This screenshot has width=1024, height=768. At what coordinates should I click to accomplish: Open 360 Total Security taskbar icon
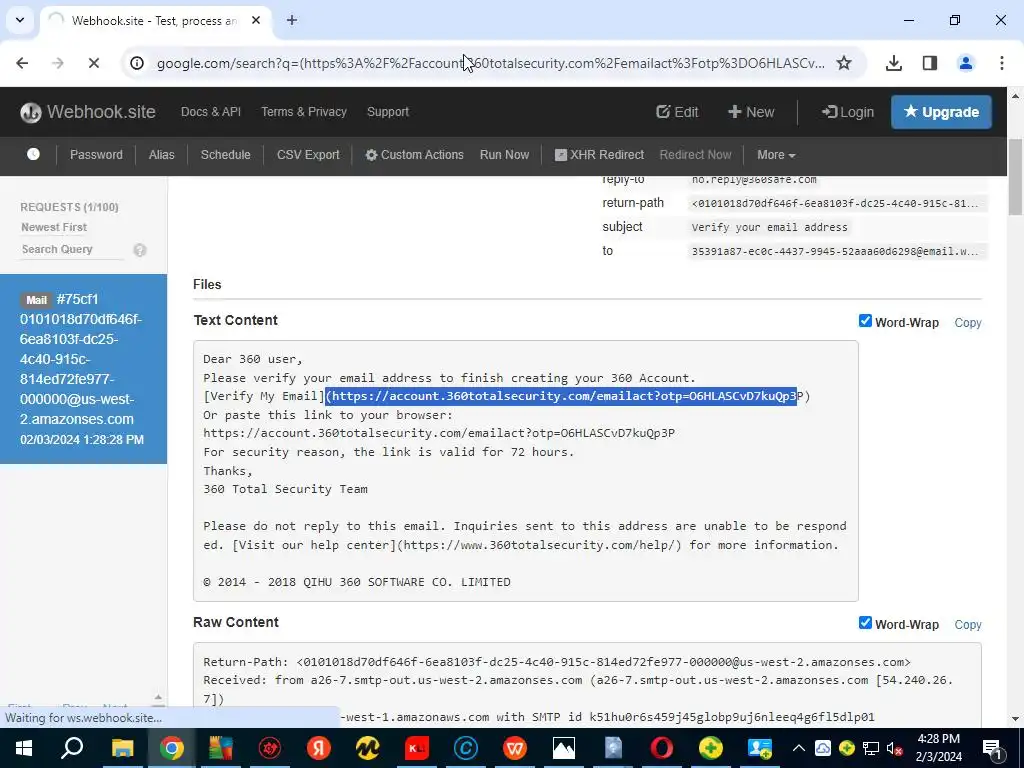pyautogui.click(x=711, y=748)
